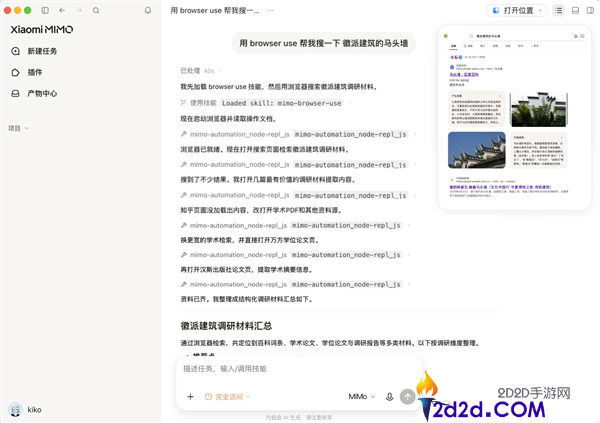Click the user message bubble about 马头墙
Viewport: 600px width, 423px height.
click(324, 43)
